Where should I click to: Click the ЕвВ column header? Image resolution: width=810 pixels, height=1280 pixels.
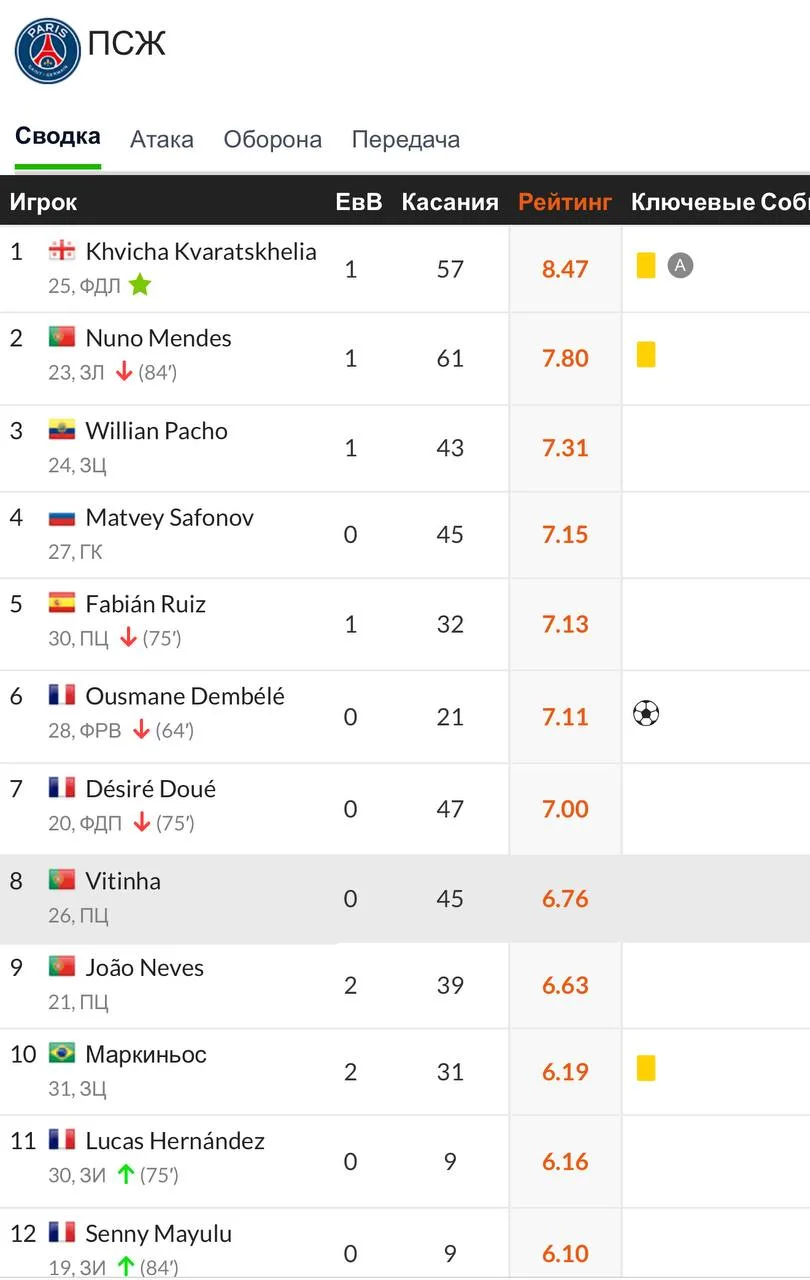pos(359,202)
